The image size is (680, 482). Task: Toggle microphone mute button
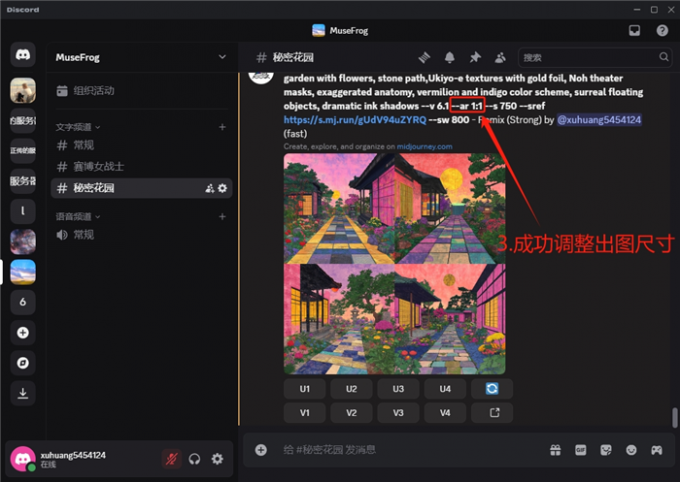[x=172, y=459]
